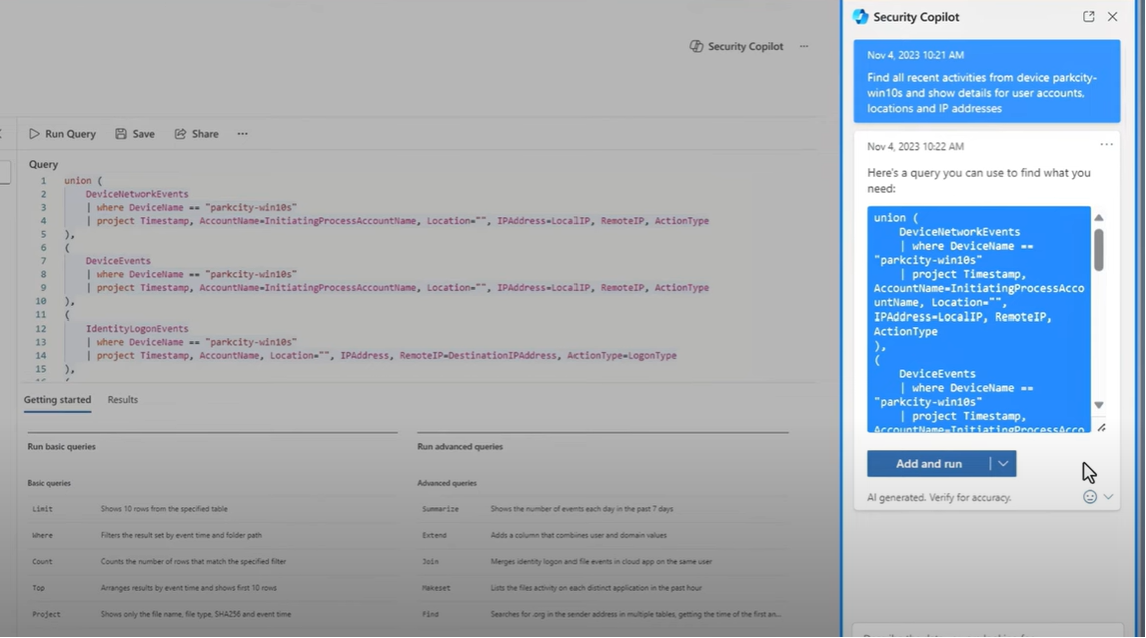
Task: Save the query with Save icon
Action: 121,134
